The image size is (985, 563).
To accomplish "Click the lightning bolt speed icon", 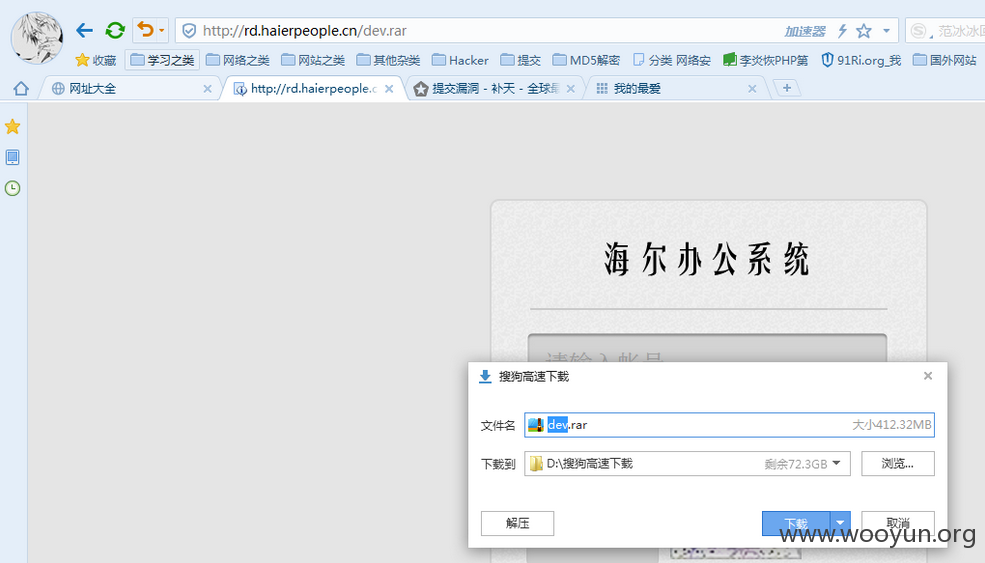I will tap(842, 31).
